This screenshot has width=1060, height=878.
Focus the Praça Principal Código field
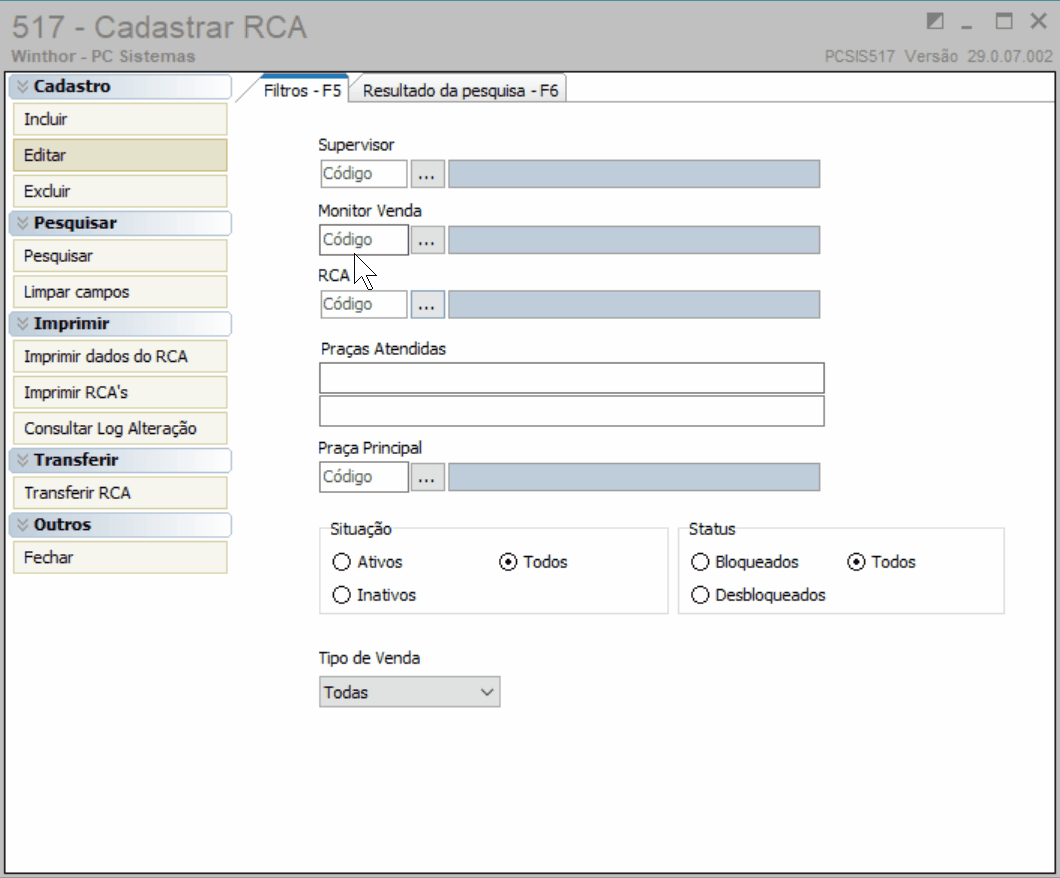364,477
